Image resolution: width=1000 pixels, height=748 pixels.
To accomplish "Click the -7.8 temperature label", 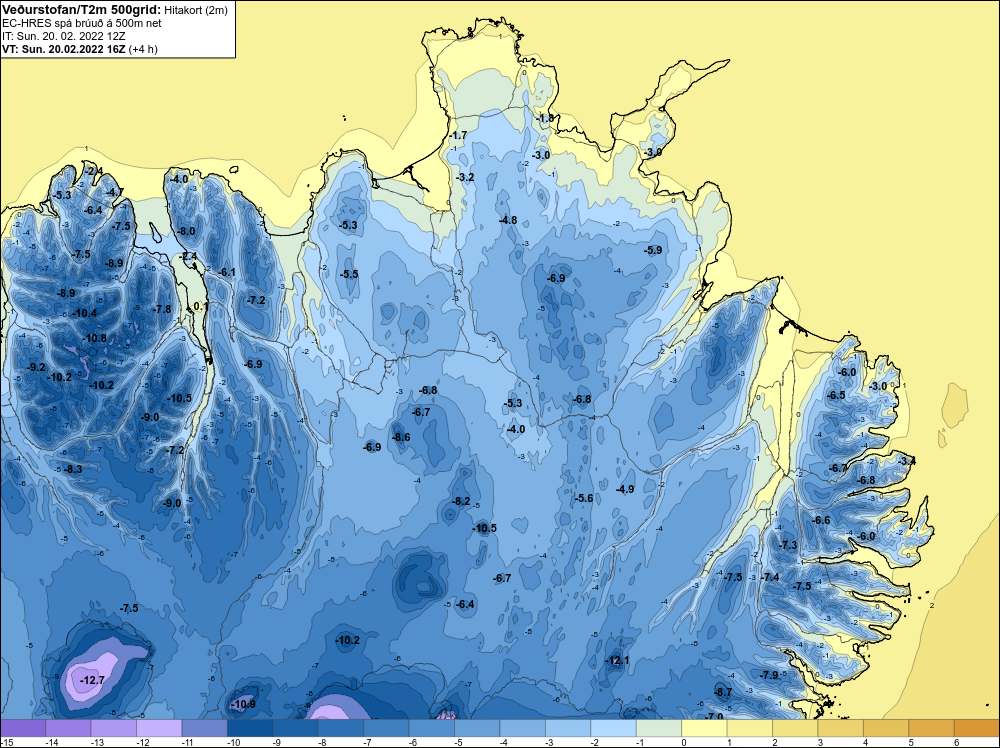I will point(162,309).
